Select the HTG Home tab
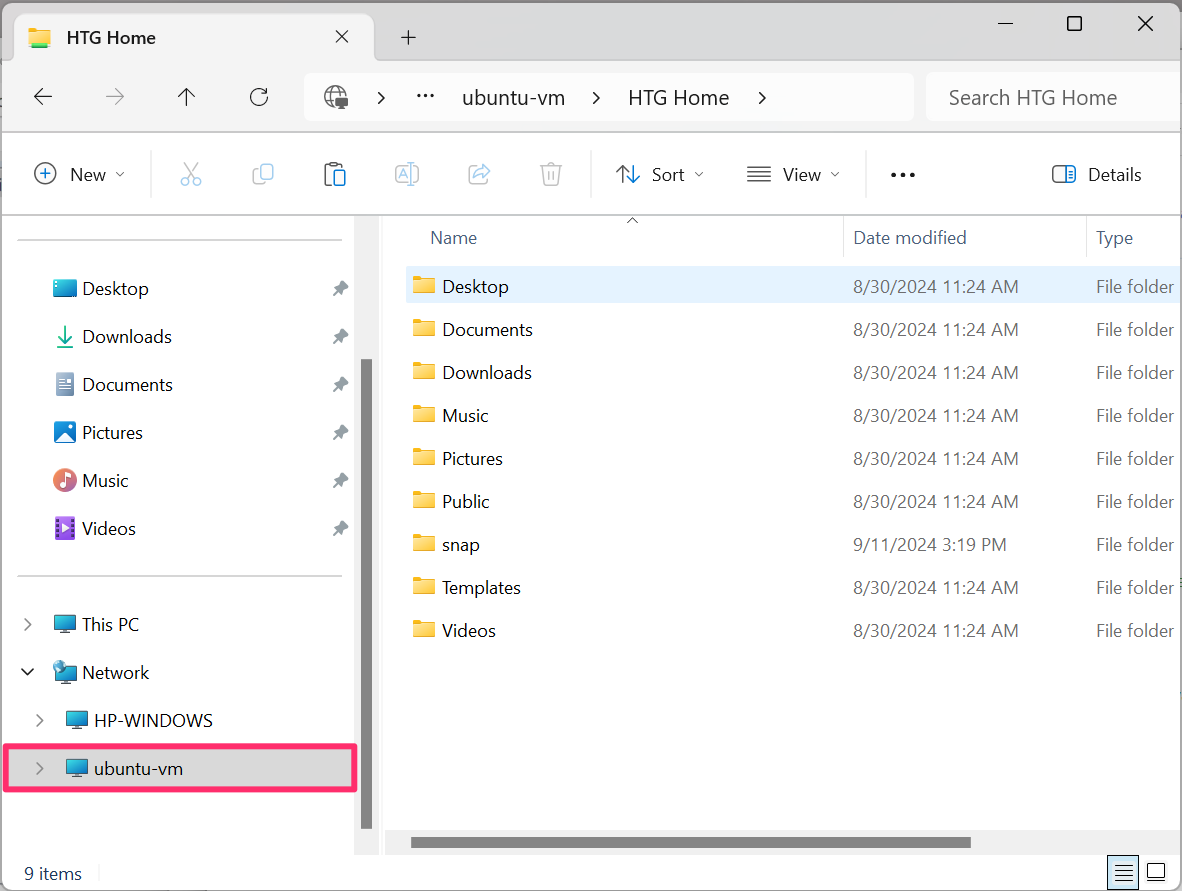1182x891 pixels. pyautogui.click(x=192, y=38)
